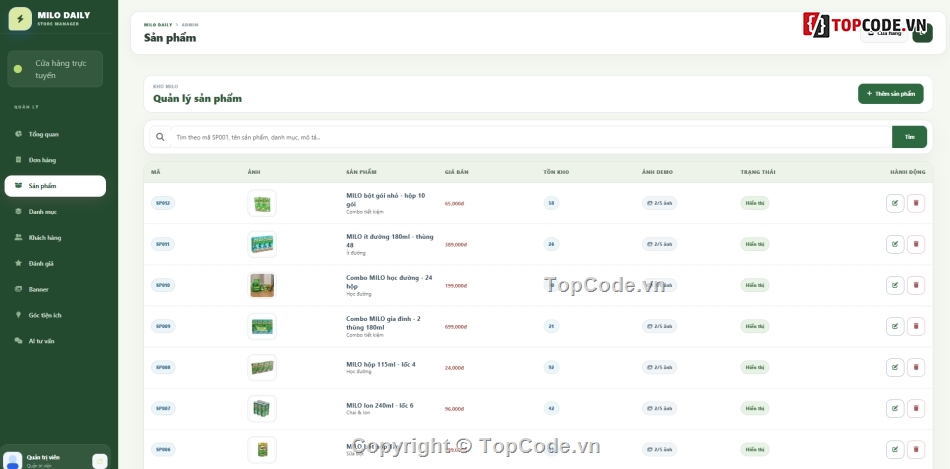Click the SP010 code badge
Screen dimensions: 950x469
click(x=163, y=285)
